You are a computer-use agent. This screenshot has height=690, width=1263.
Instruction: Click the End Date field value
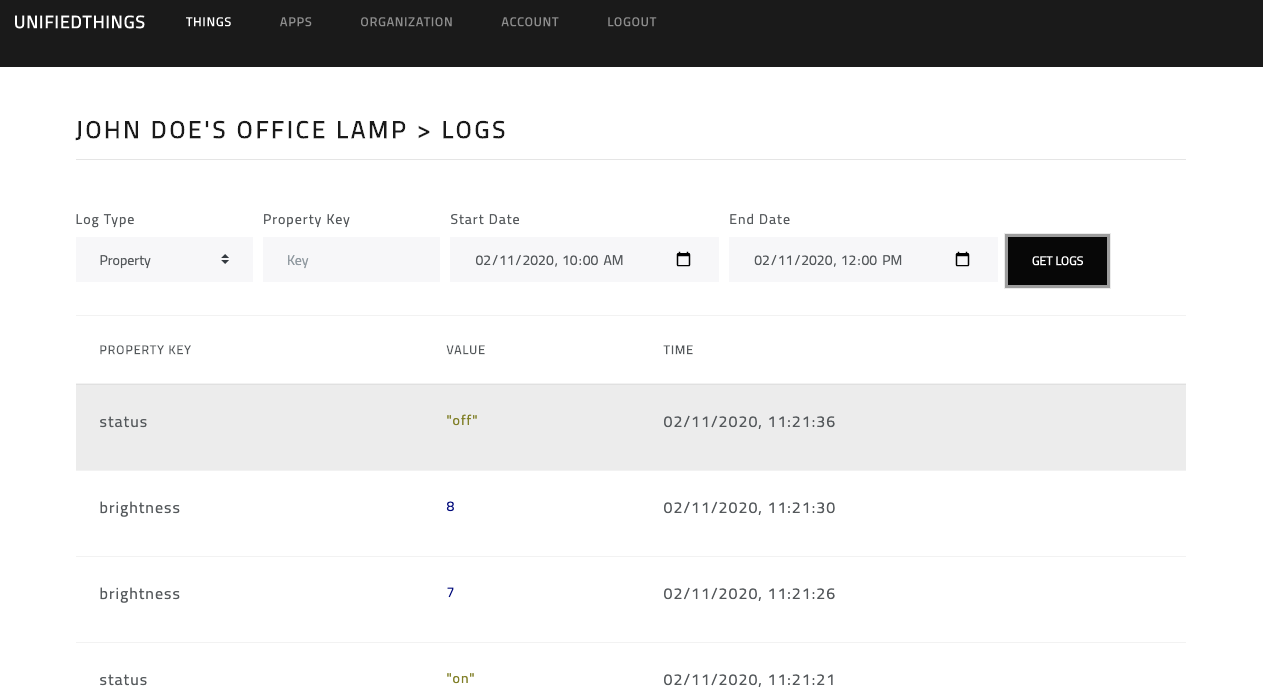click(828, 260)
